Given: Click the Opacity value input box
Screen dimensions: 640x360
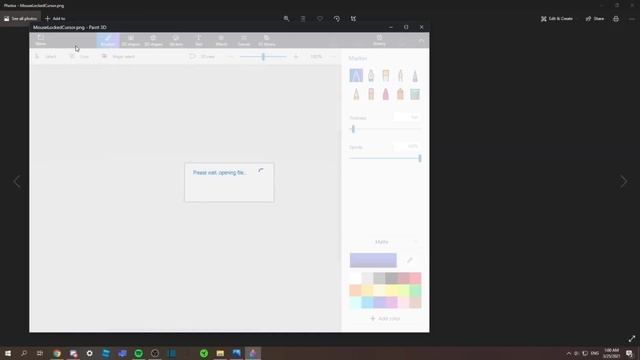Looking at the screenshot, I should 407,147.
